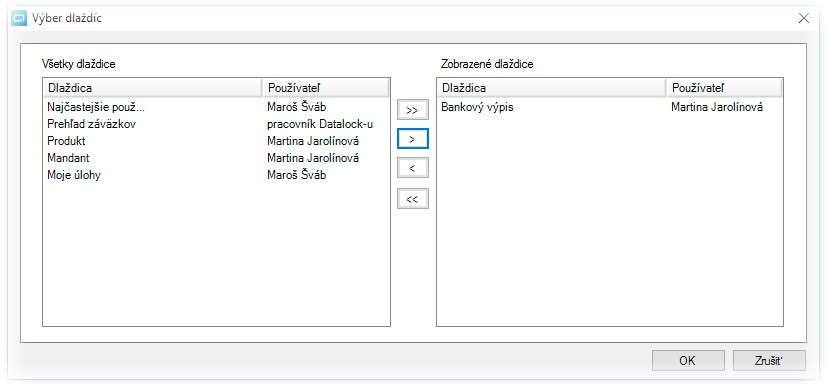This screenshot has width=827, height=387.
Task: Cancel the dialog with Zrušiť button
Action: [x=769, y=361]
